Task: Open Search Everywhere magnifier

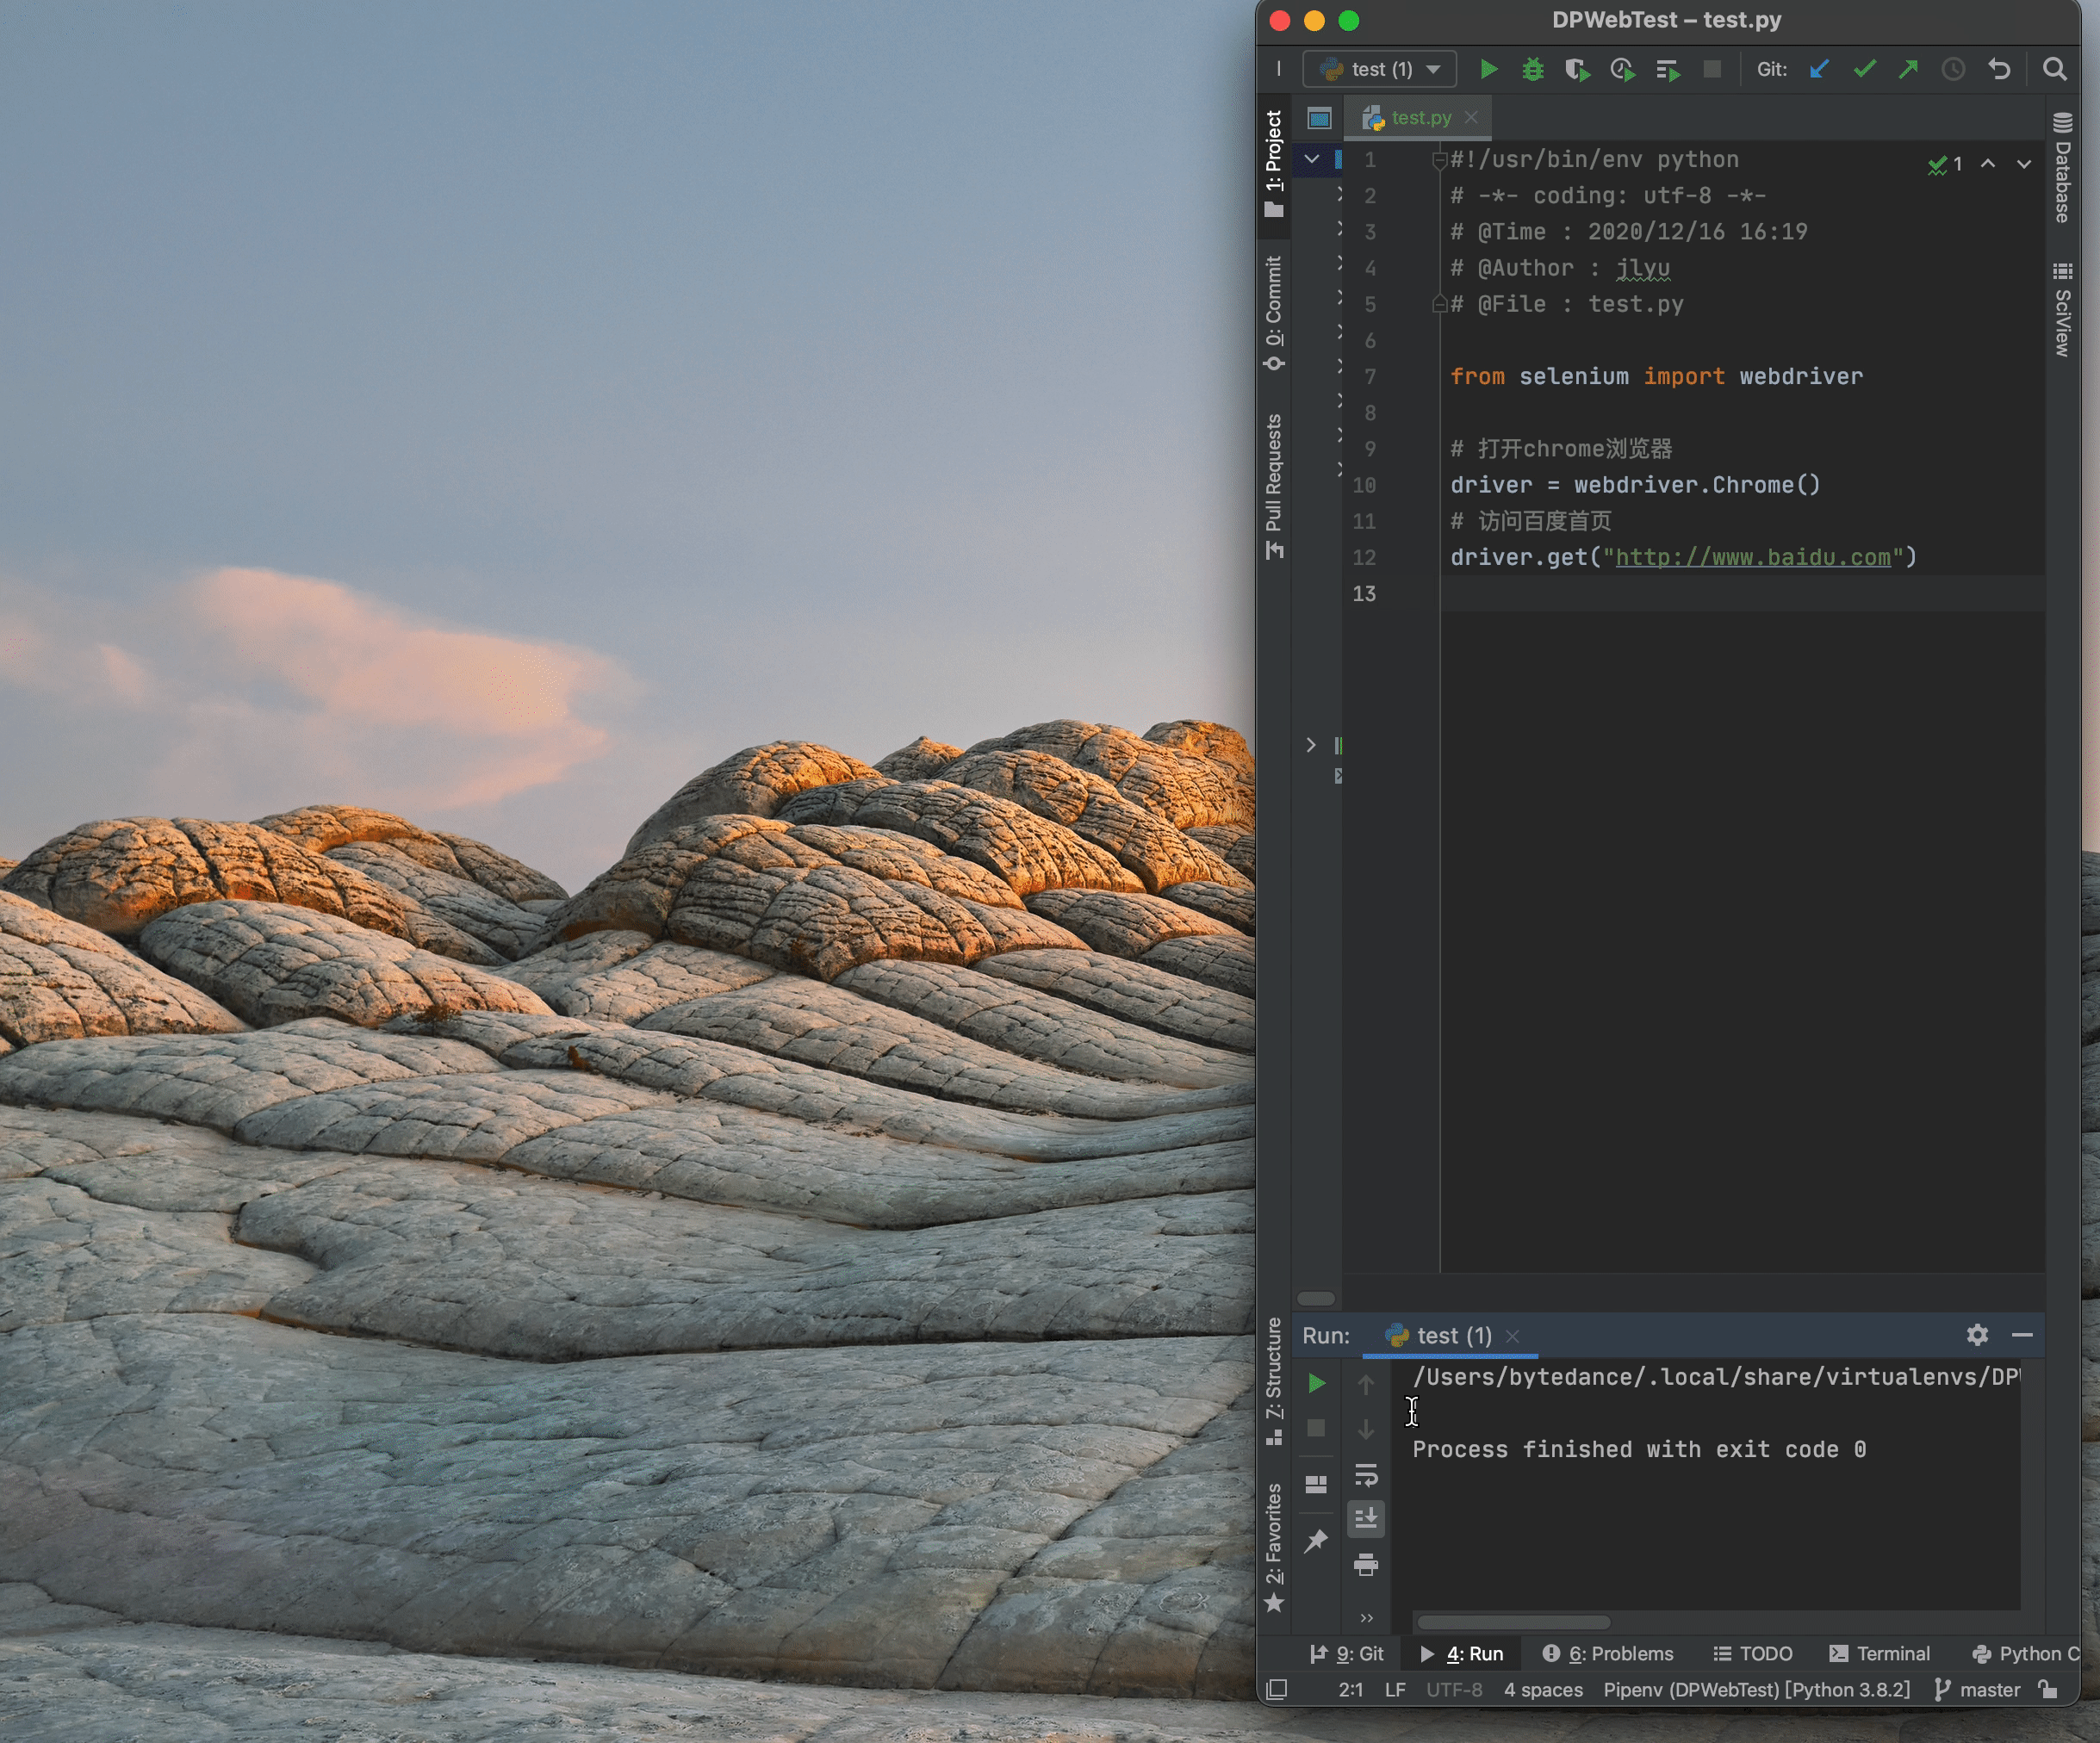Action: pyautogui.click(x=2054, y=69)
